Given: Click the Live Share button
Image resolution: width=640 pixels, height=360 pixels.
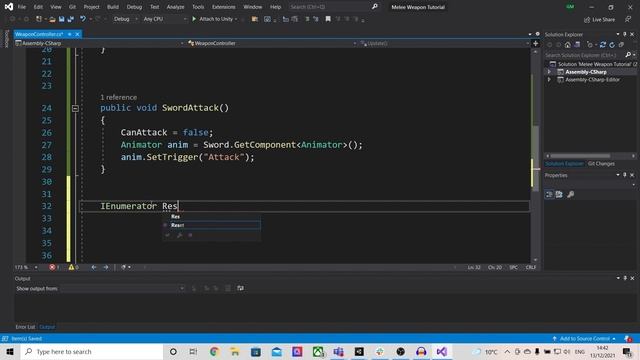Looking at the screenshot, I should point(599,20).
